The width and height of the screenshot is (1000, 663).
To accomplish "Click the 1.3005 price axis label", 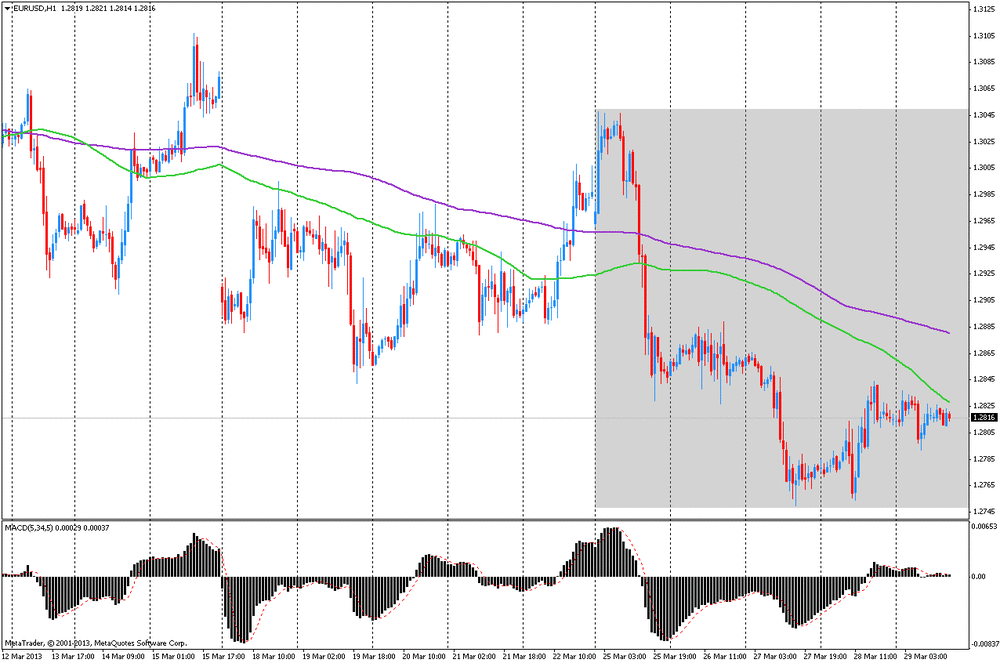I will (x=985, y=168).
